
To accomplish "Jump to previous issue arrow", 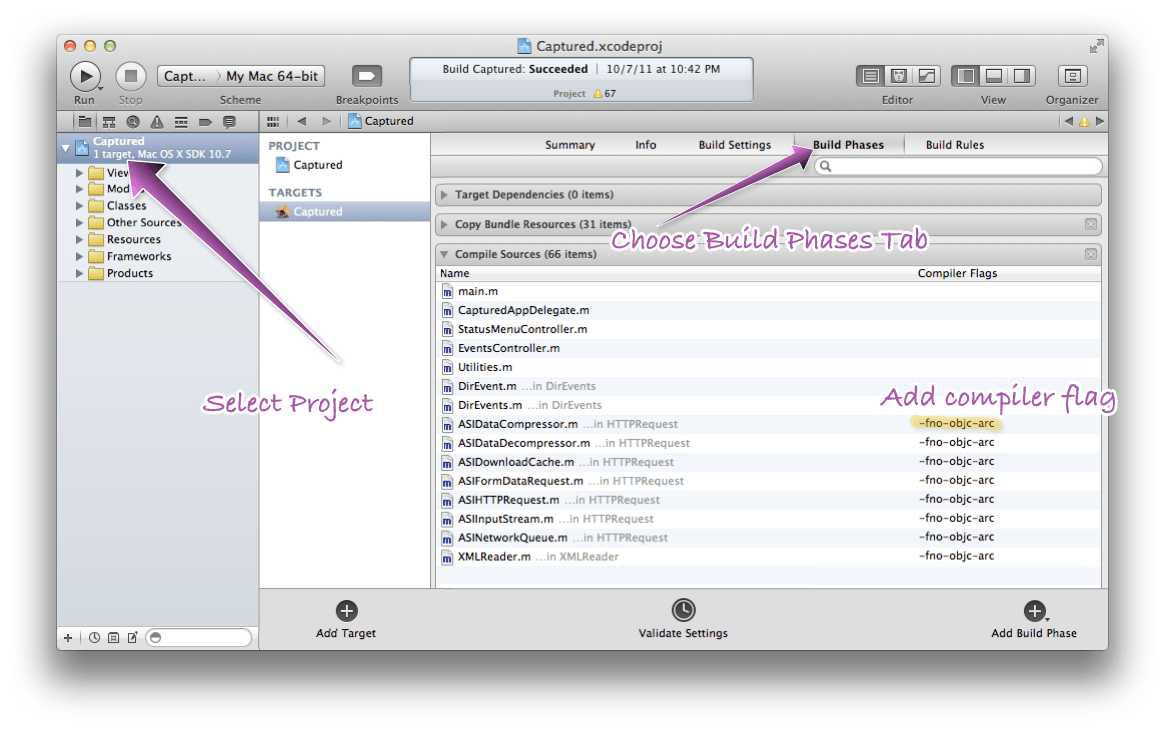I will point(1068,121).
